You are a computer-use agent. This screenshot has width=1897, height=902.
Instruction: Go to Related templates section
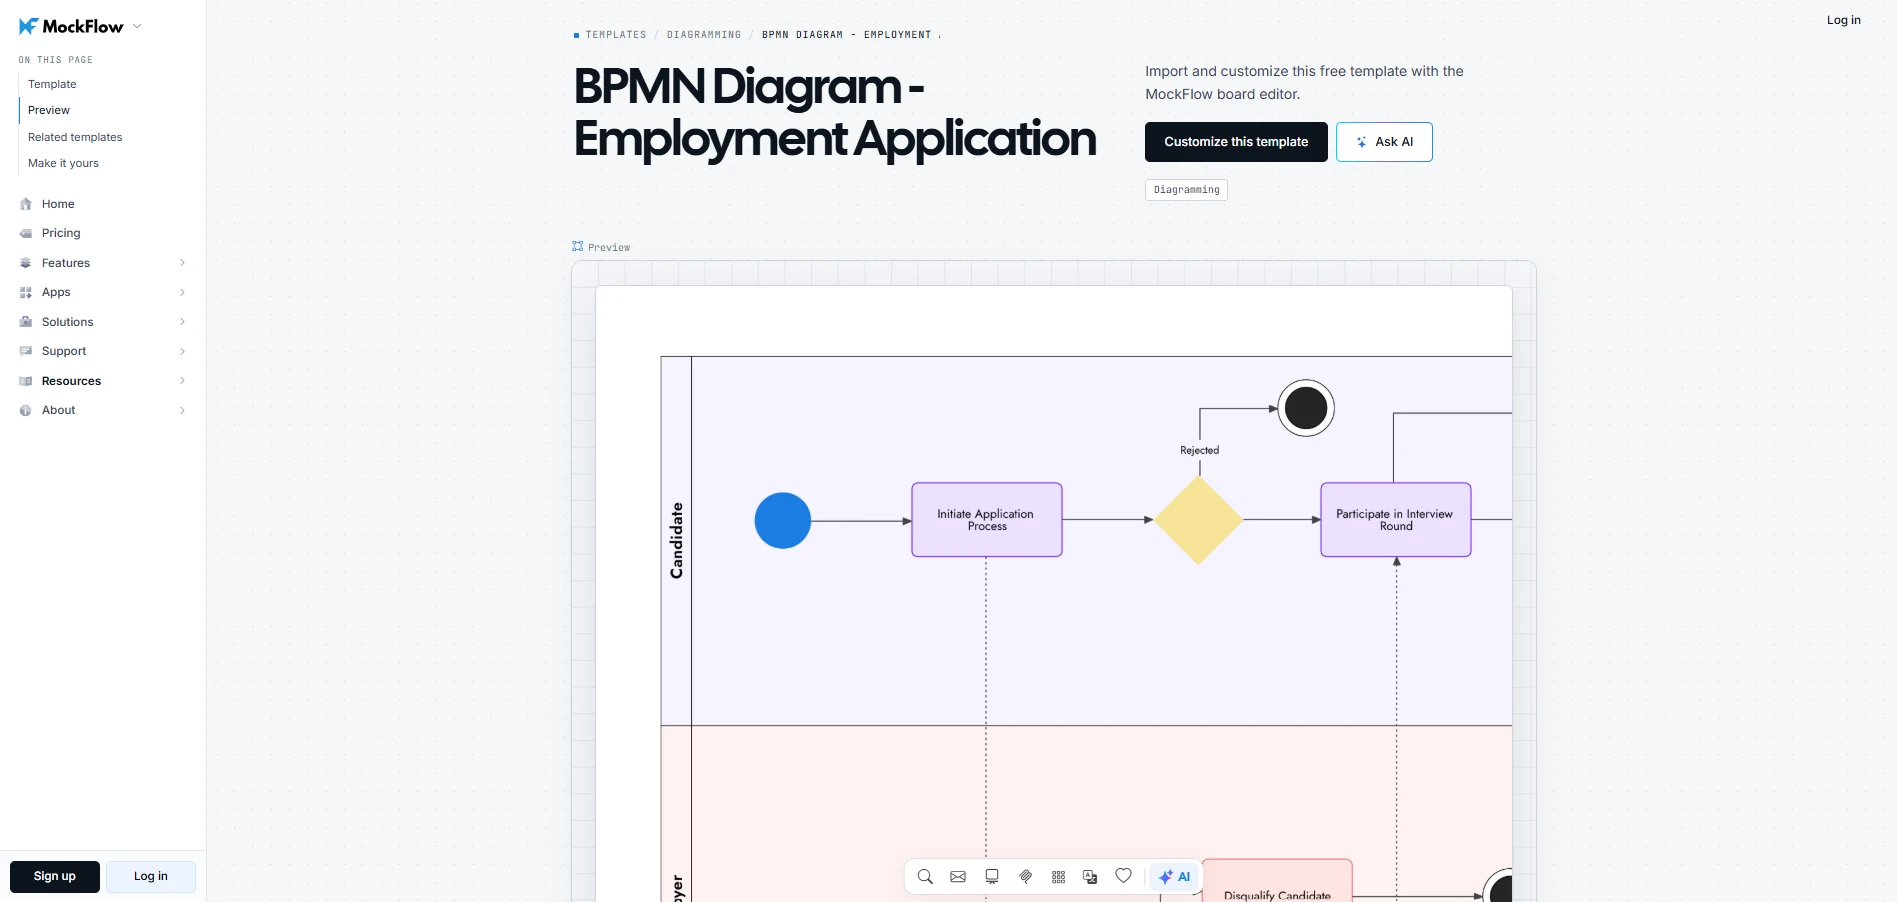coord(75,137)
